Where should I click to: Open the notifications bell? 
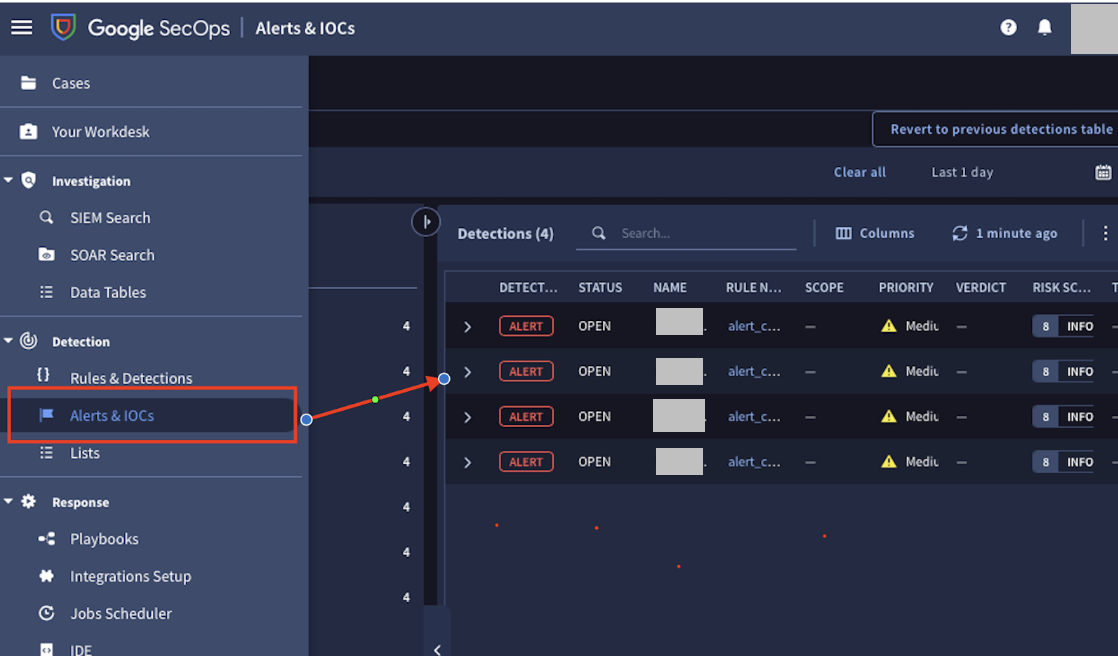(x=1045, y=28)
